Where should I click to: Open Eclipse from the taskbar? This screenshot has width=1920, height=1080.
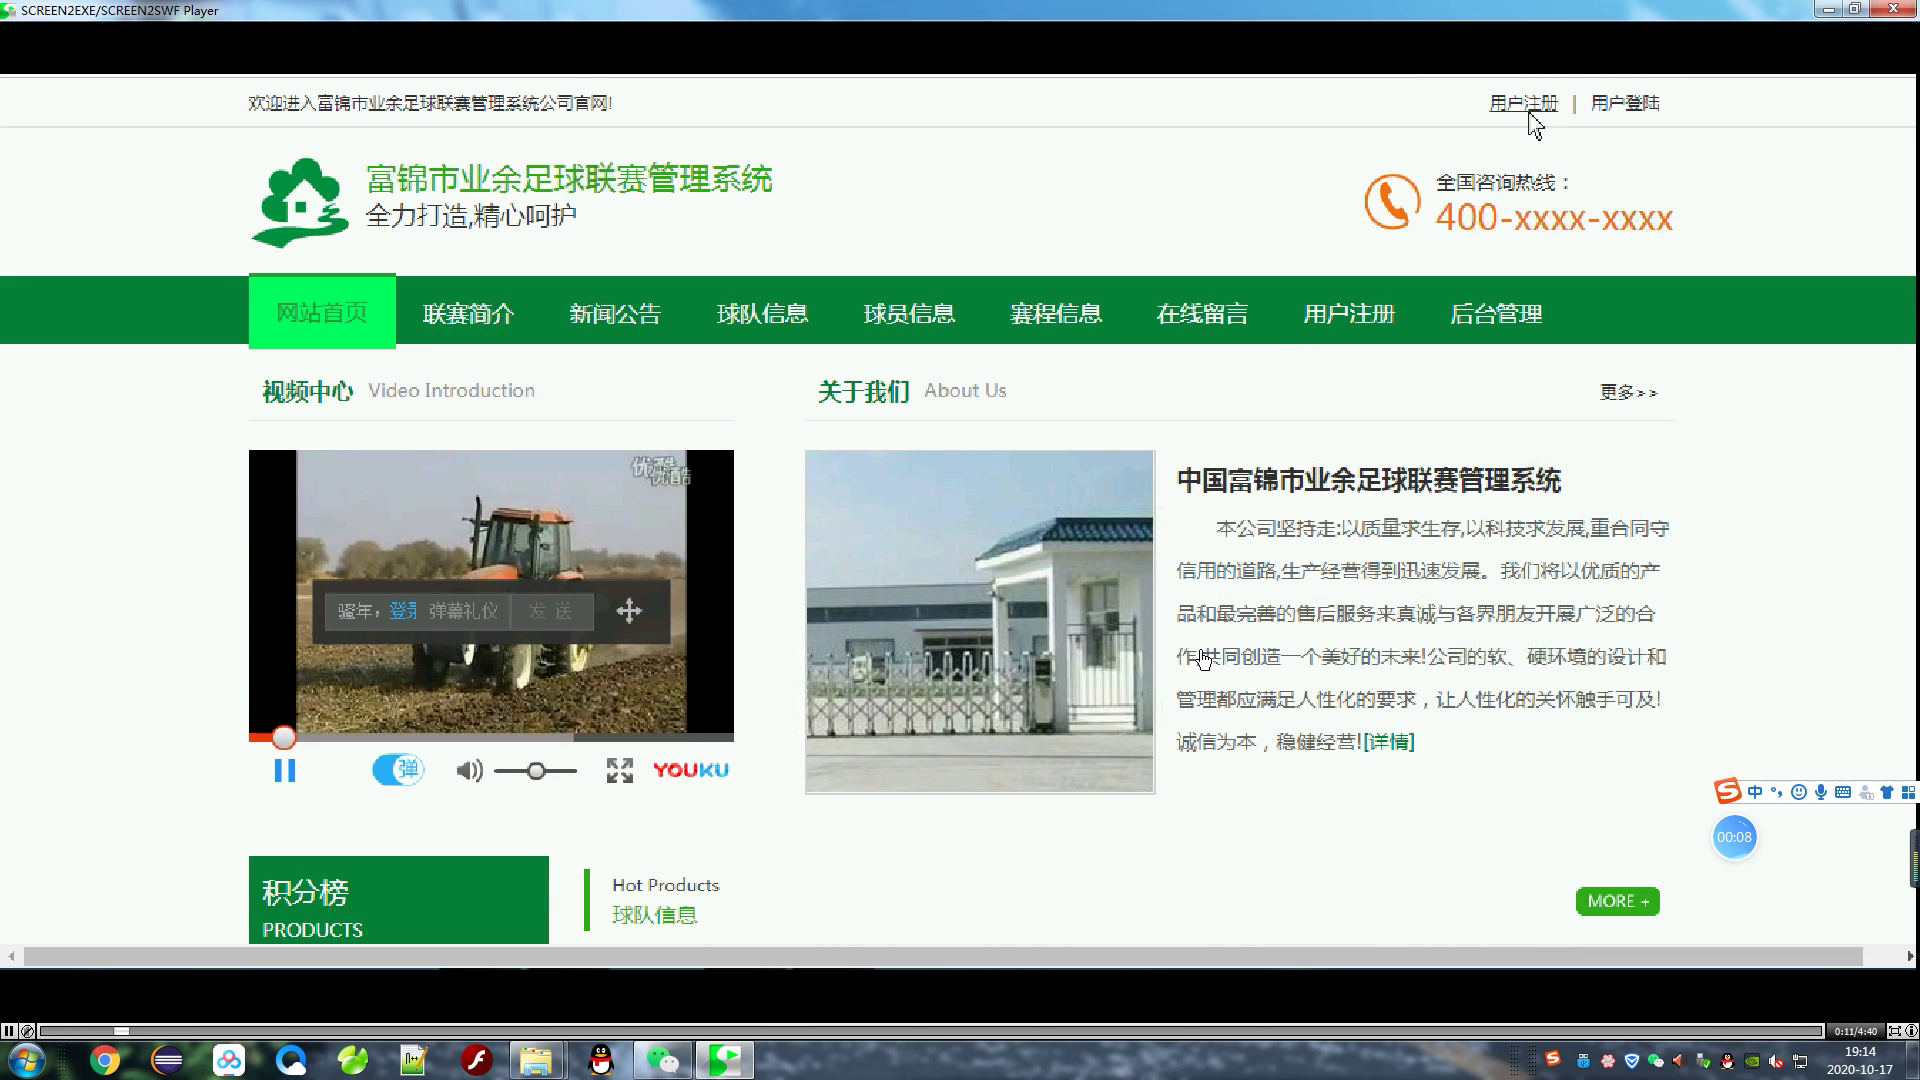(x=167, y=1060)
